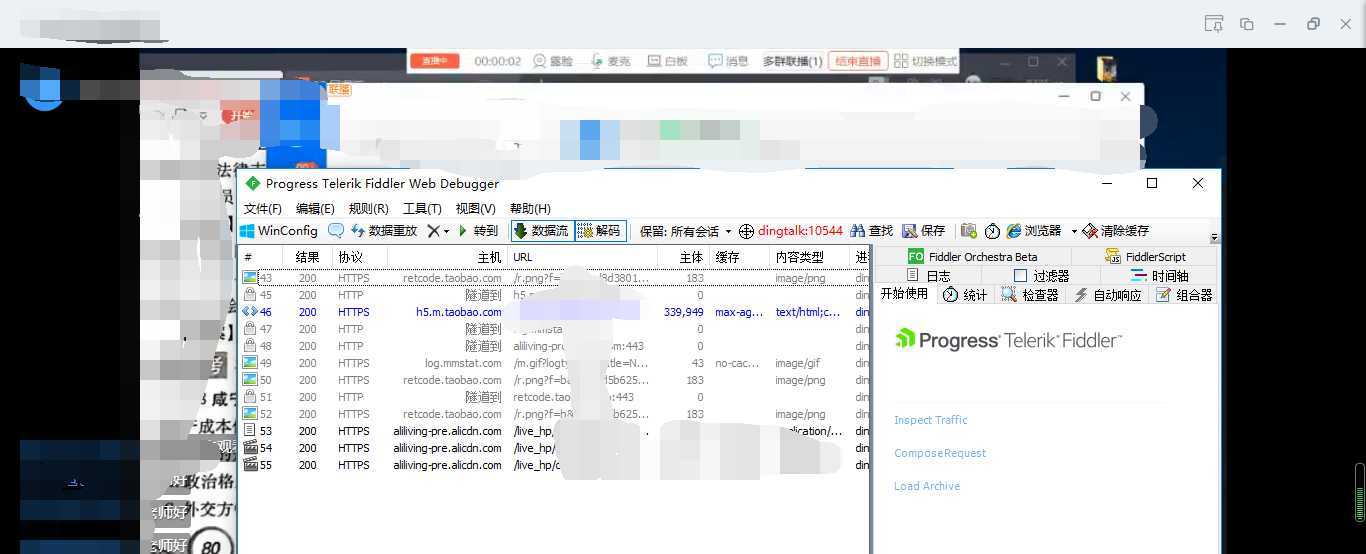
Task: Open the 检查器 inspectors tab
Action: [1030, 295]
